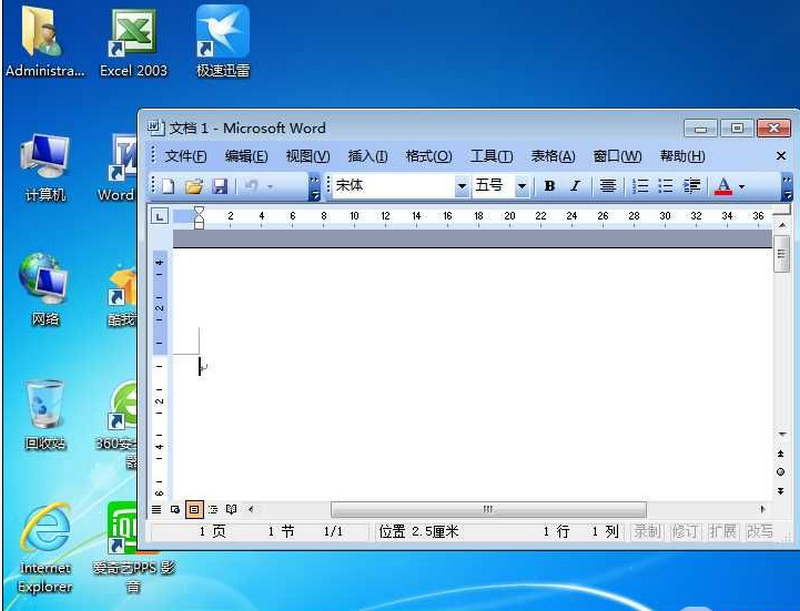
Task: Click the paragraph alignment toolbar button
Action: point(607,186)
